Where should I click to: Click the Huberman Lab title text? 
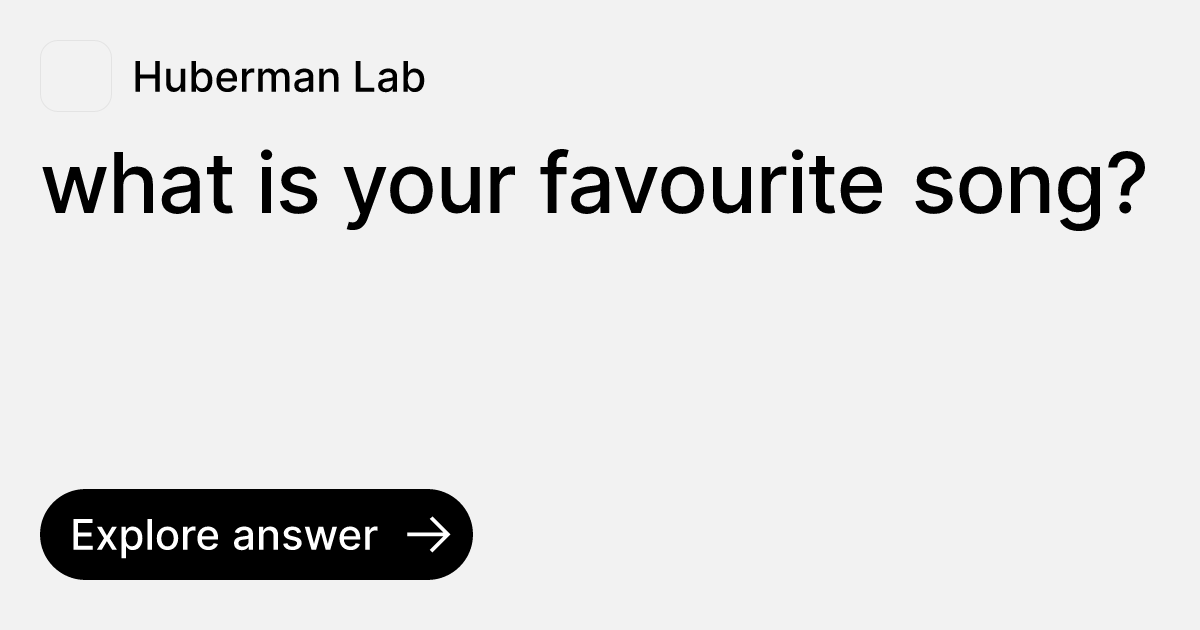point(279,76)
